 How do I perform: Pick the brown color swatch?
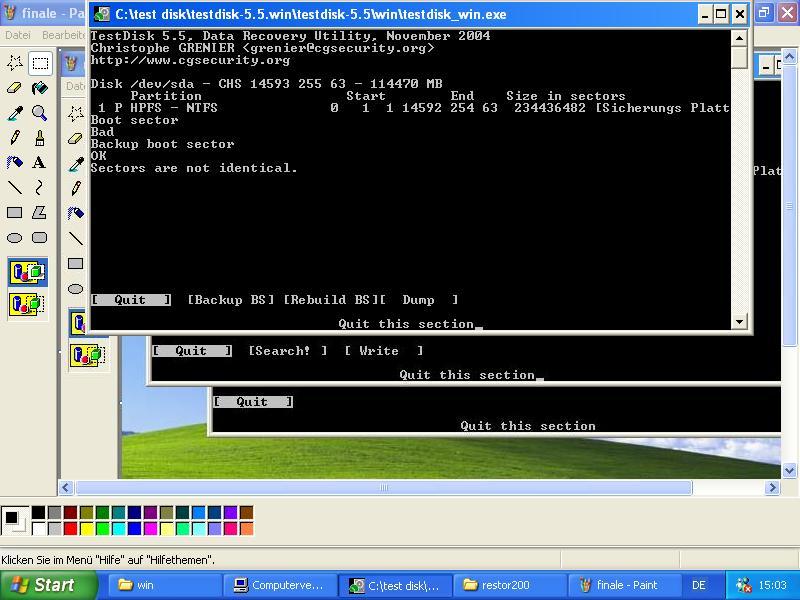pyautogui.click(x=246, y=513)
